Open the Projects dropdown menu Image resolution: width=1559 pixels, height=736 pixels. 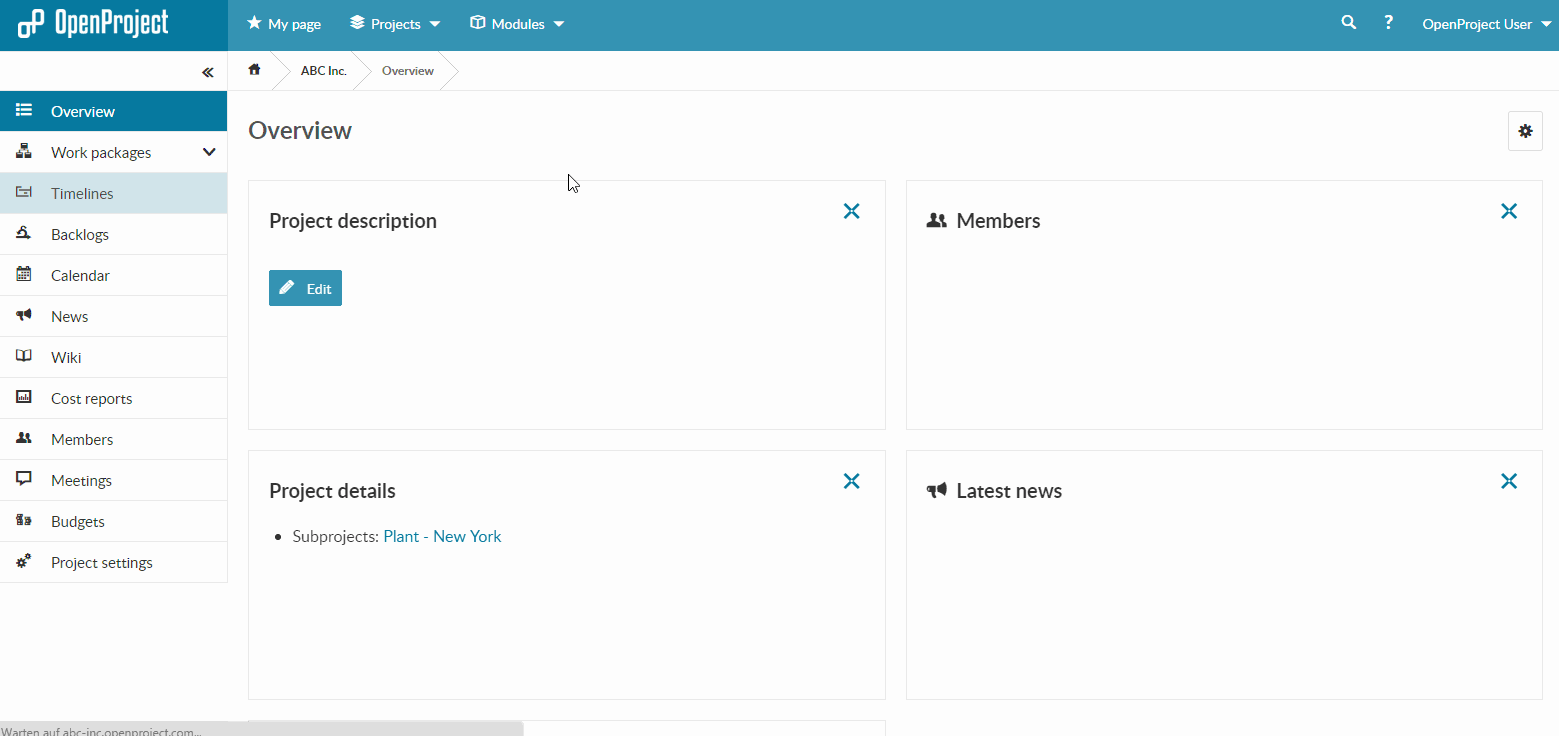[x=395, y=24]
